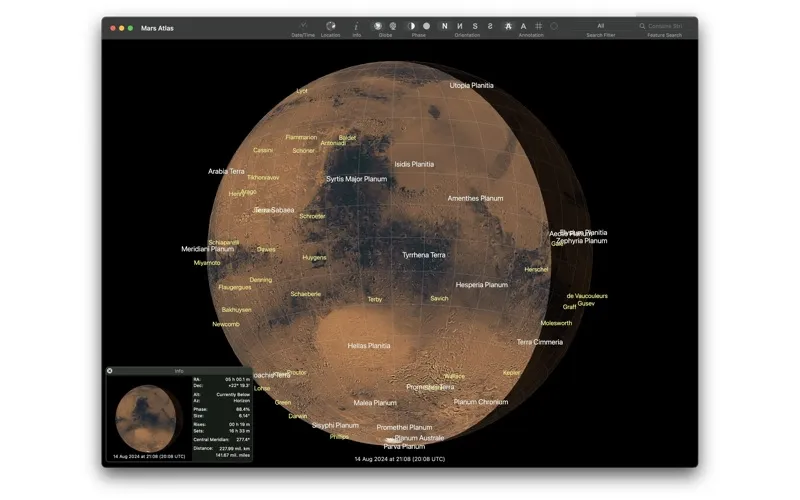Click the Central Meridian value in Info
Image resolution: width=800 pixels, height=500 pixels.
(x=243, y=439)
